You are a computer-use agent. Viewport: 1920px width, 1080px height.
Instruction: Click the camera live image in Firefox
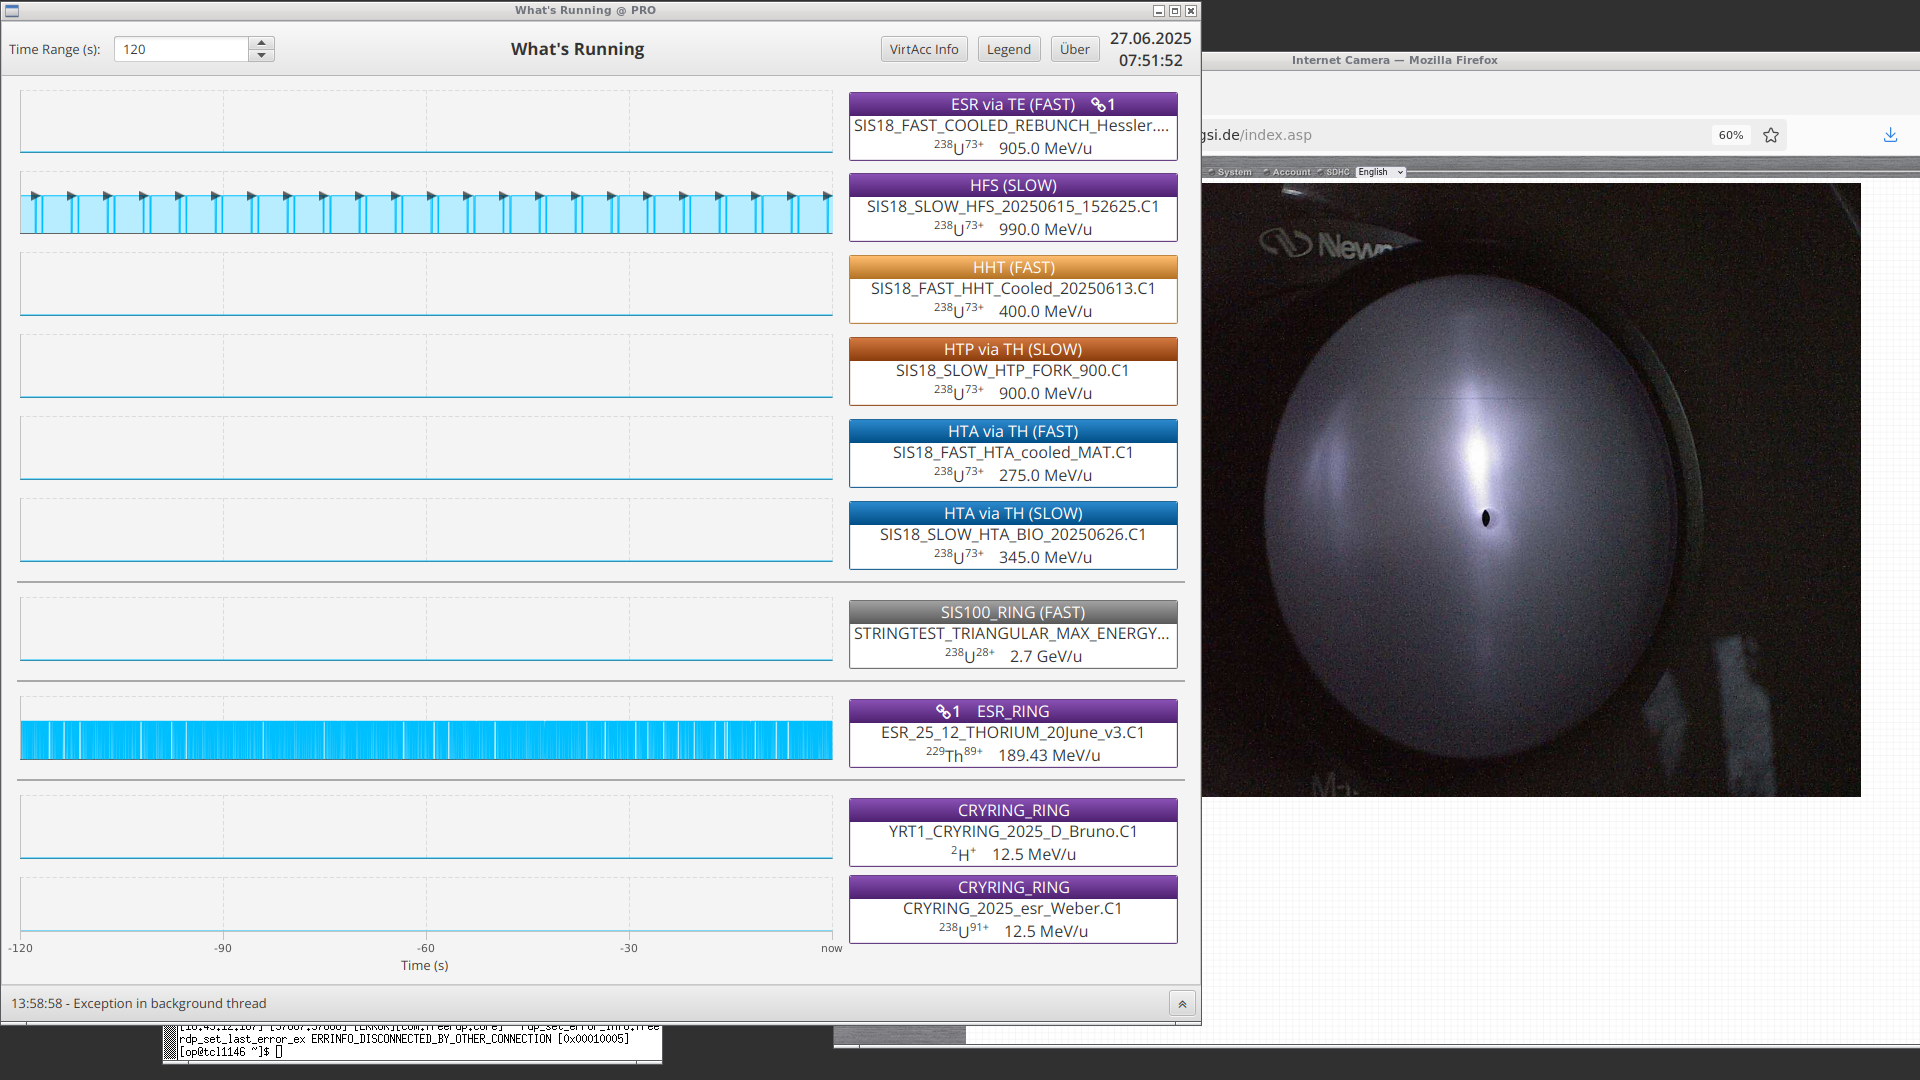tap(1531, 490)
